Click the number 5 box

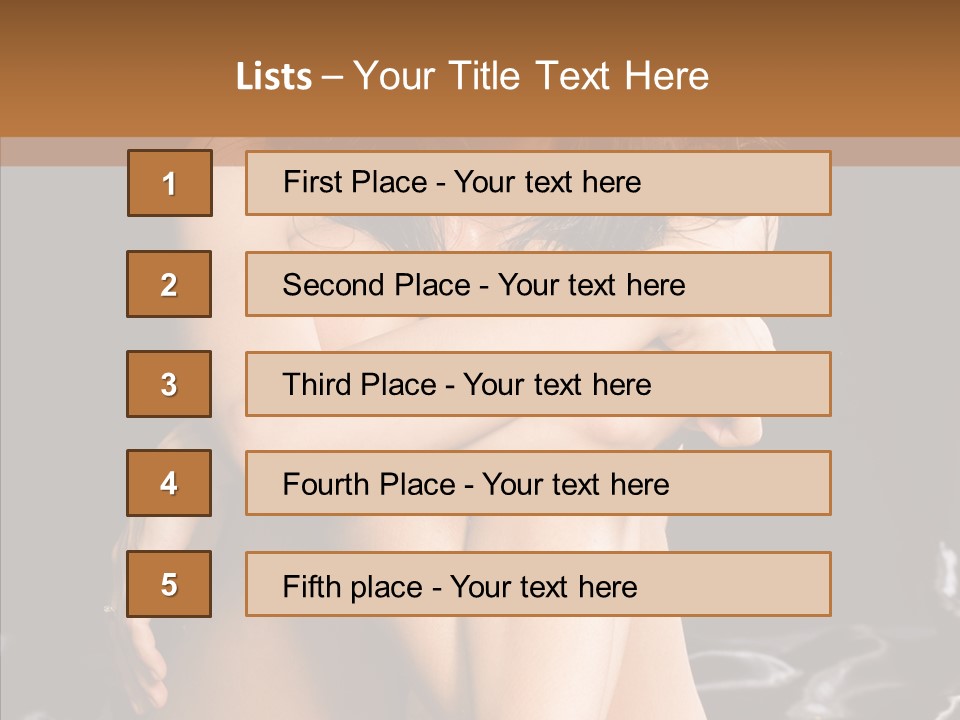(x=169, y=584)
